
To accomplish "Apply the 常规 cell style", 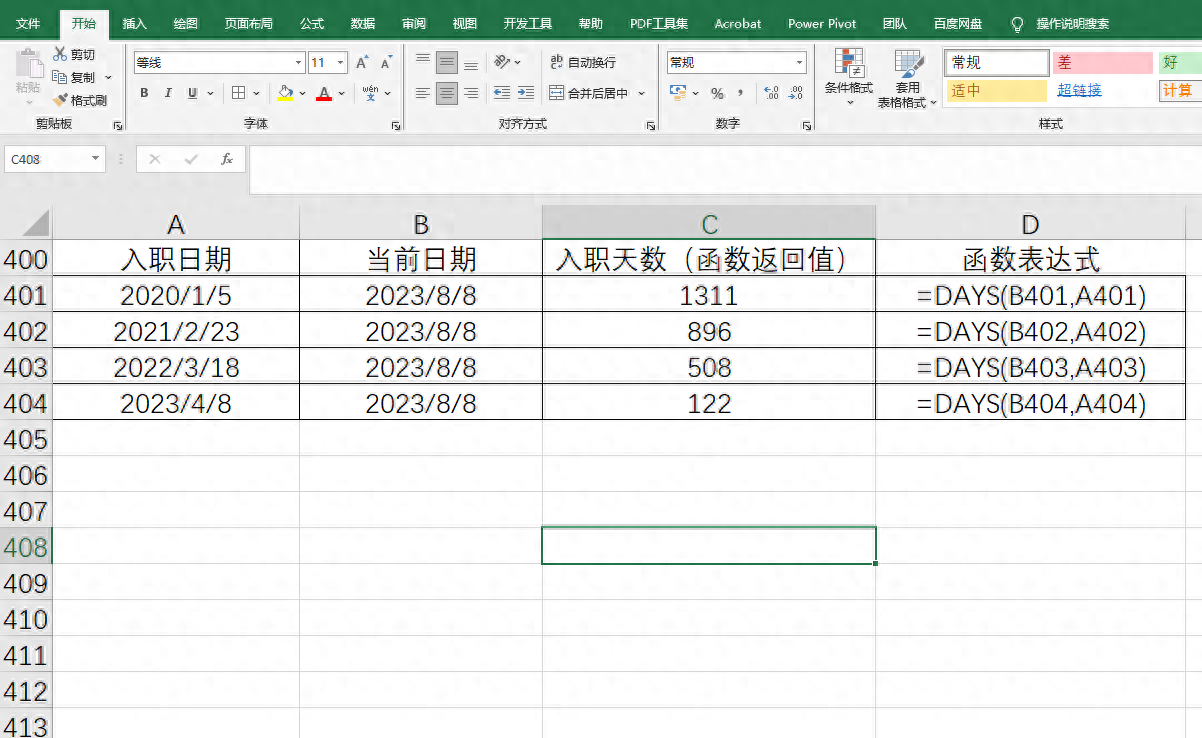I will click(996, 63).
